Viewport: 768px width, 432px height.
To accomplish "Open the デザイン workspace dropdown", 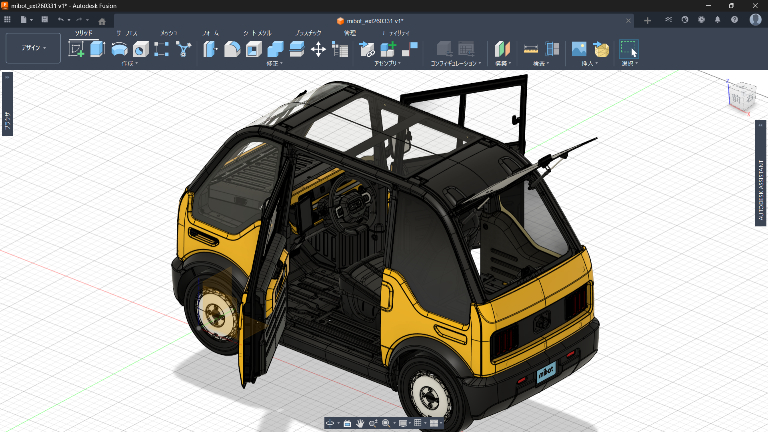I will click(33, 48).
